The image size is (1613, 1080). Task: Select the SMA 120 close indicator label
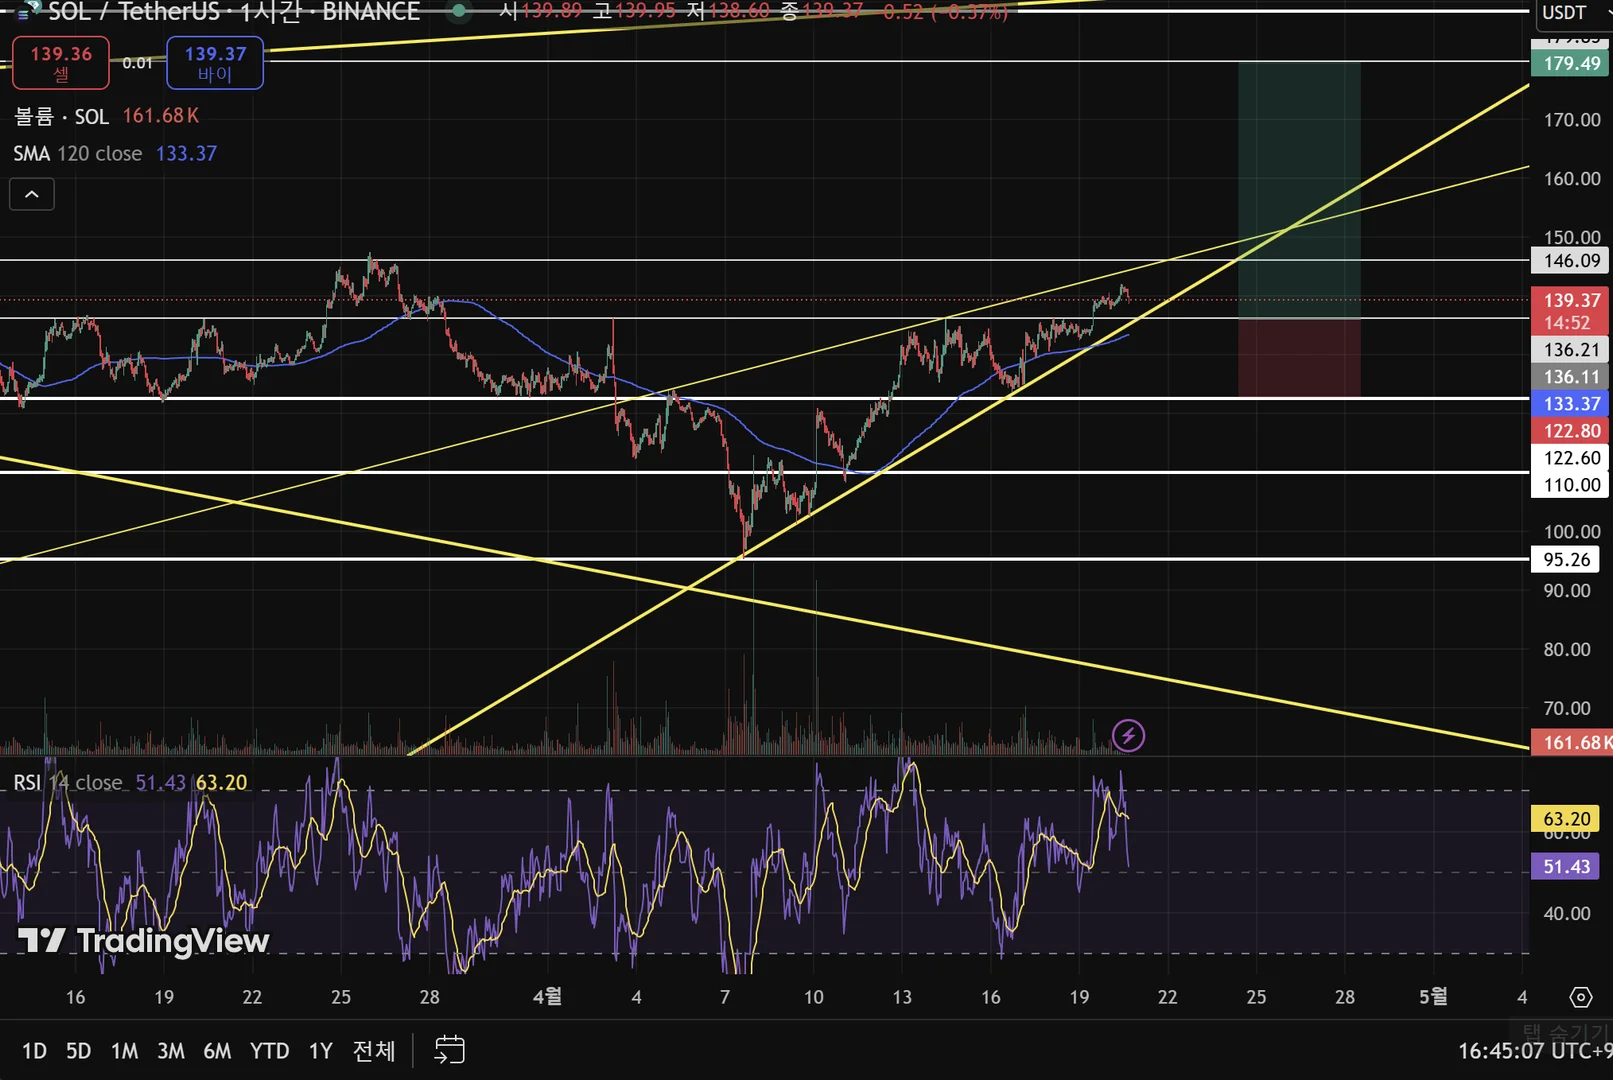78,154
